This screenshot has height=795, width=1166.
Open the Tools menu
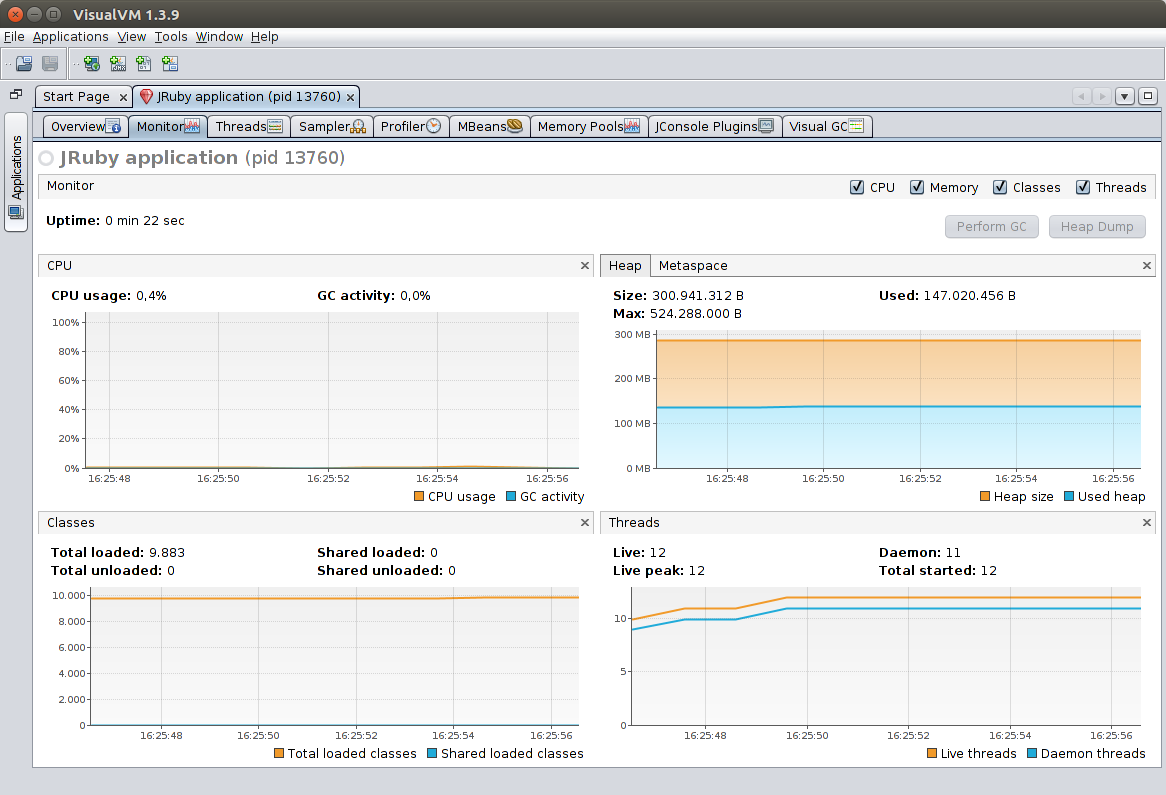click(171, 36)
